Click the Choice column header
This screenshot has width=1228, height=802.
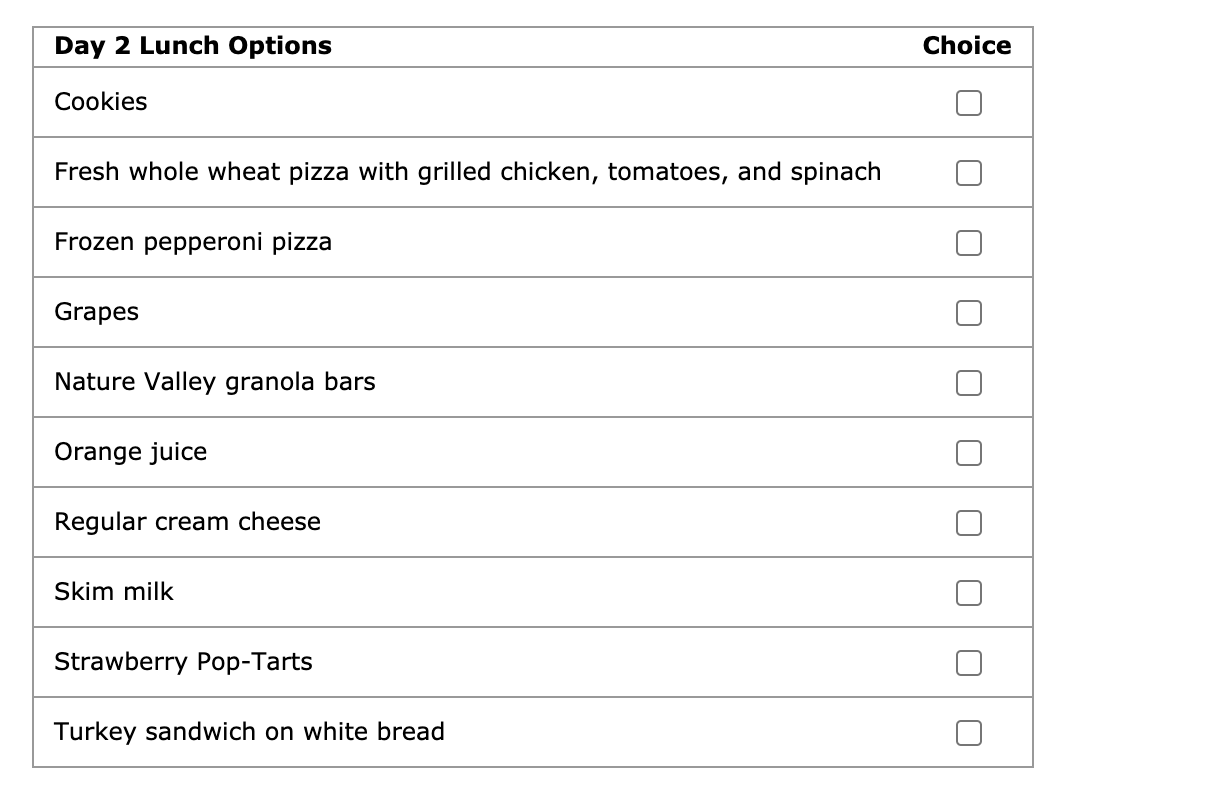coord(966,46)
